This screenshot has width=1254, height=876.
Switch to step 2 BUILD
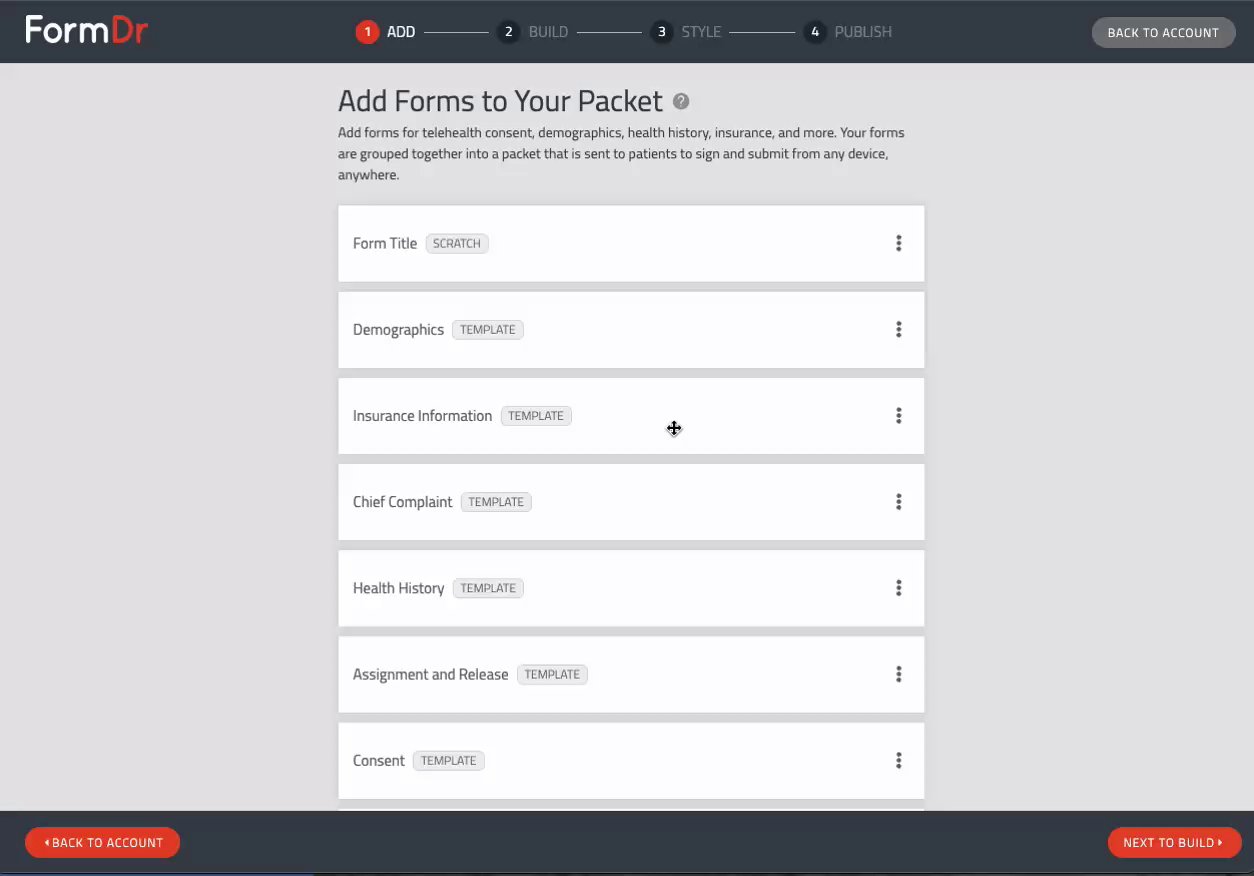(x=533, y=32)
